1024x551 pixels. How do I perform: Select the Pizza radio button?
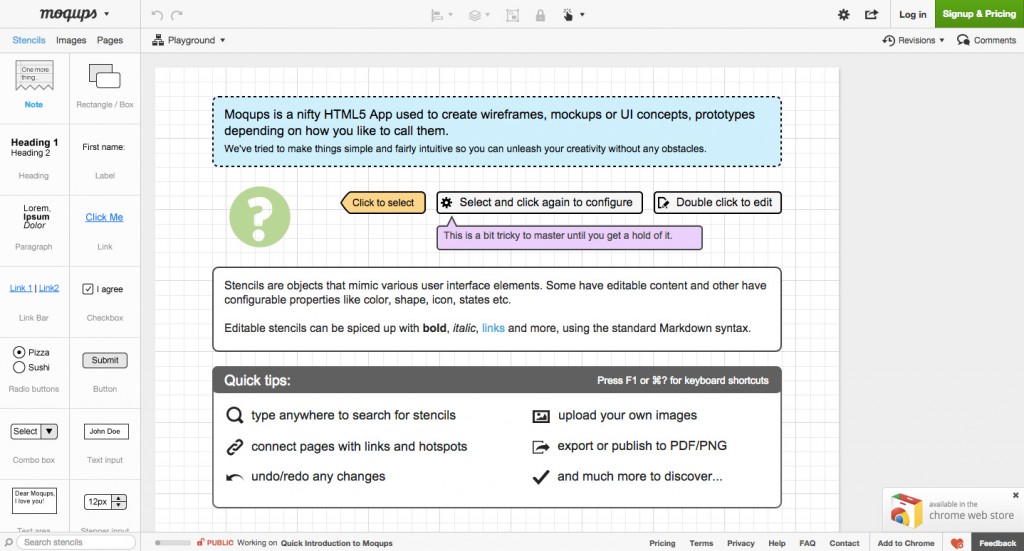point(19,353)
